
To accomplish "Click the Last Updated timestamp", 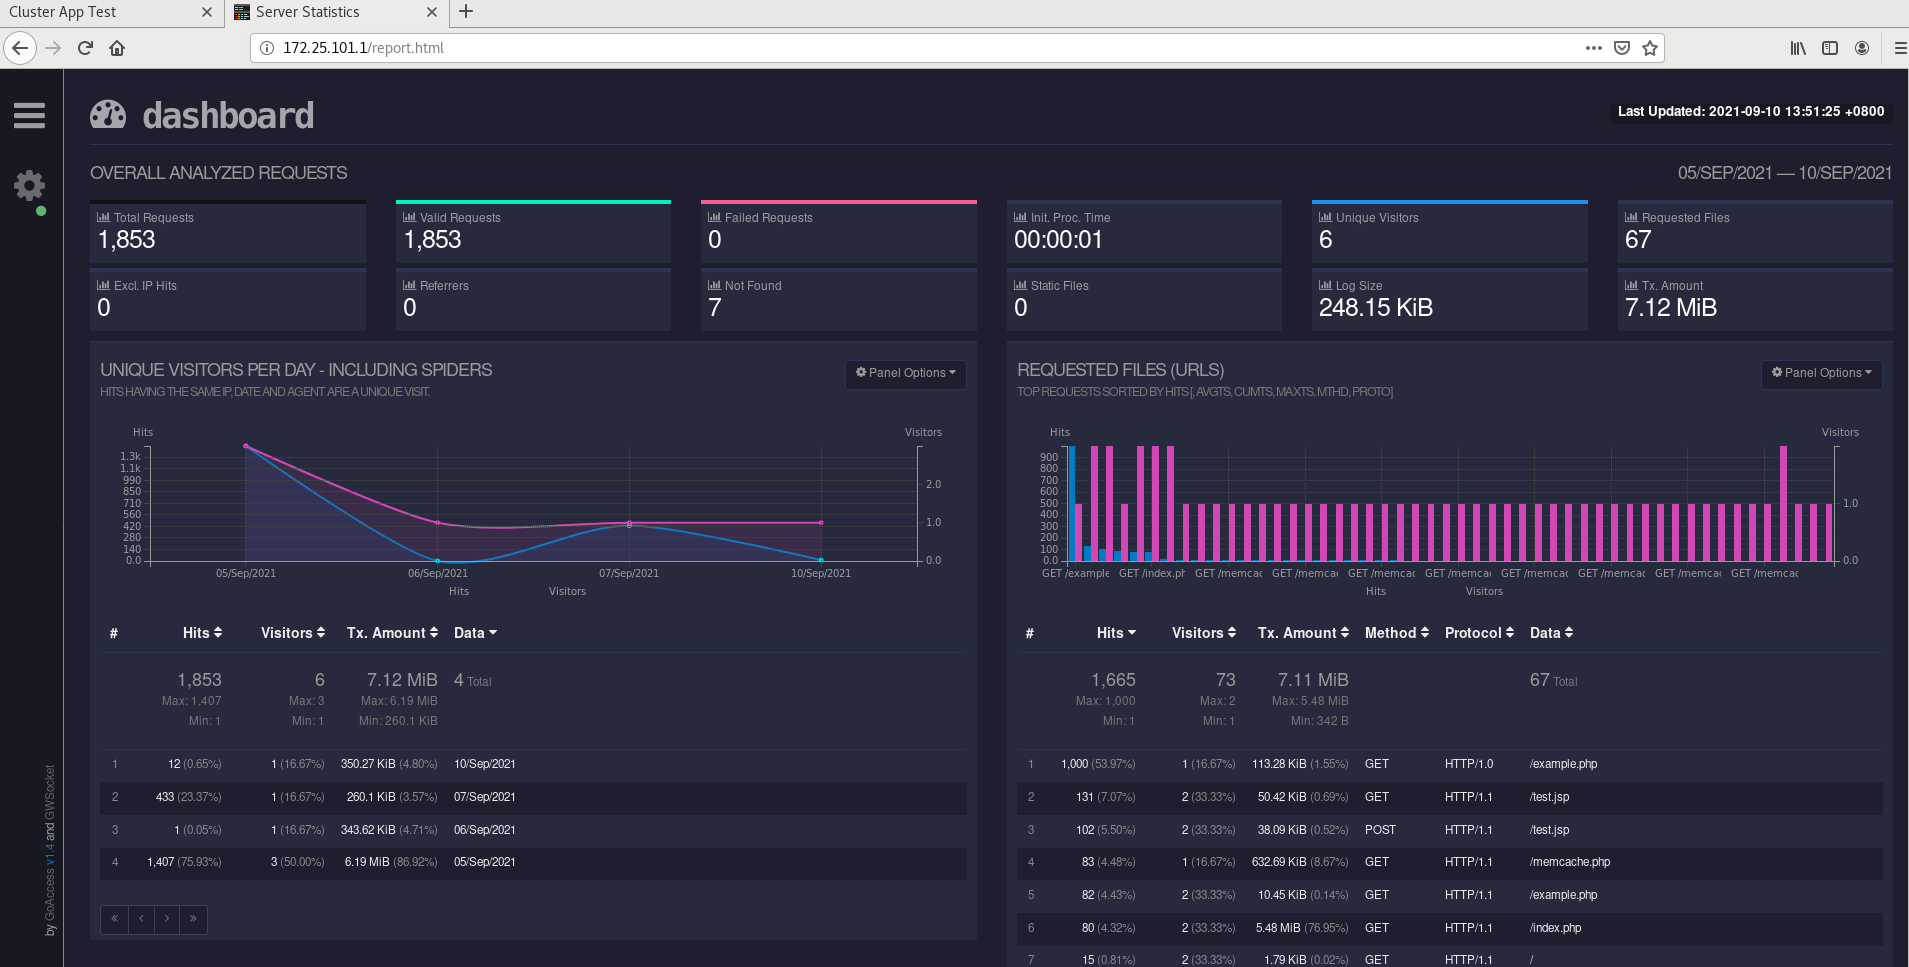I will (1751, 112).
